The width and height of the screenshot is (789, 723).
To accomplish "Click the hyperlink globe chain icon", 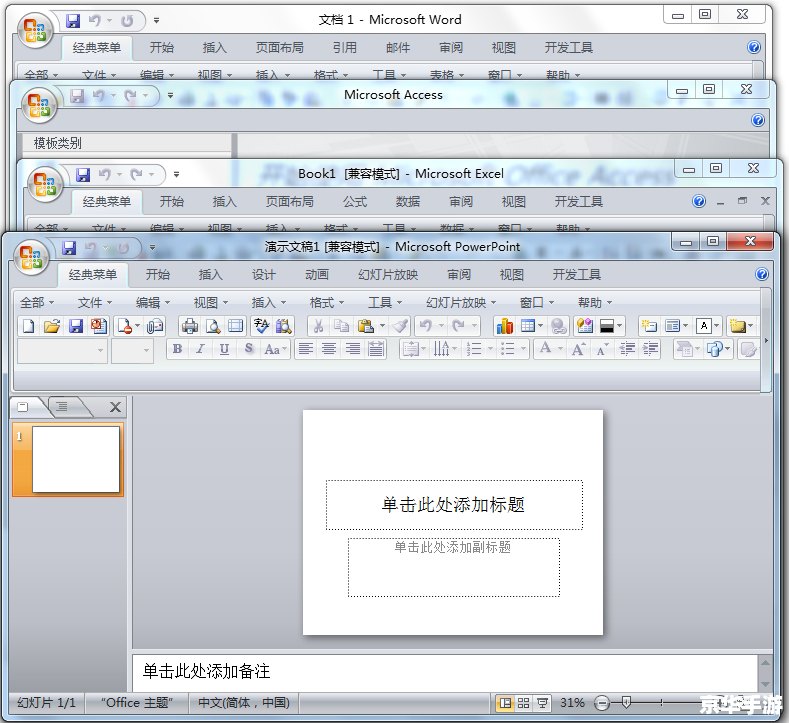I will click(x=558, y=326).
